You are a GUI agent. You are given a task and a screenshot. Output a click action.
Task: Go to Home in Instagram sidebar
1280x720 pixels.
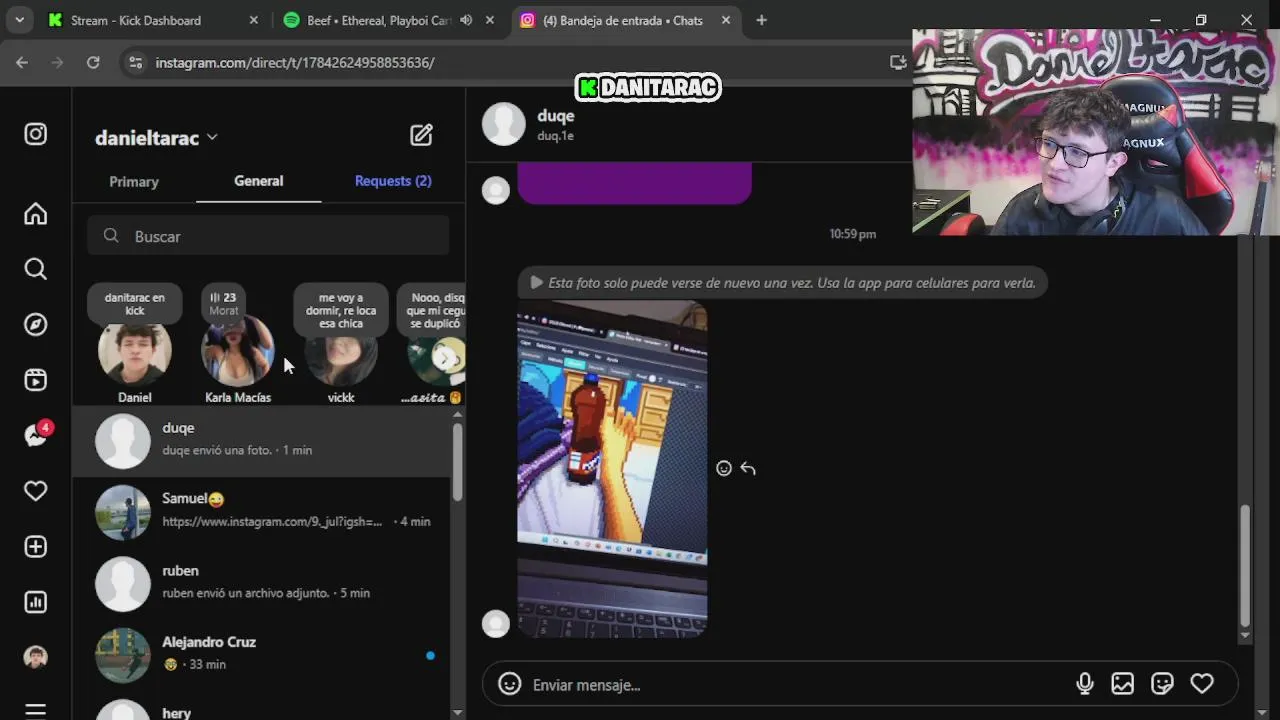pyautogui.click(x=36, y=214)
